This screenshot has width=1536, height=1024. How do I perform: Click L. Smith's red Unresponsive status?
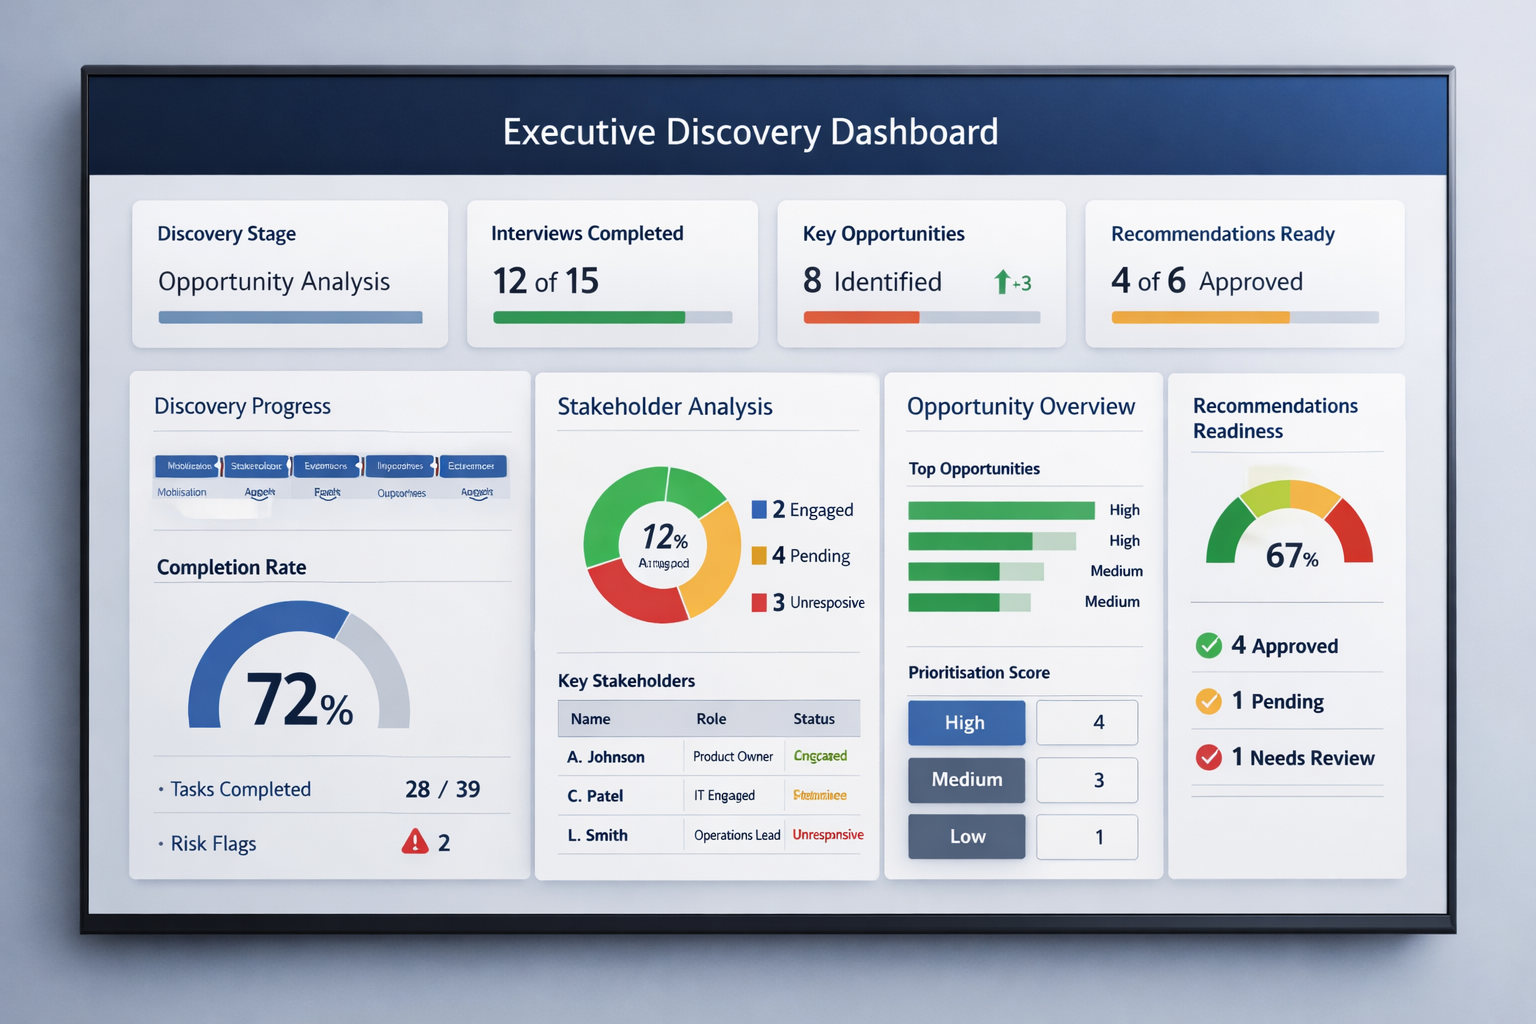tap(828, 835)
